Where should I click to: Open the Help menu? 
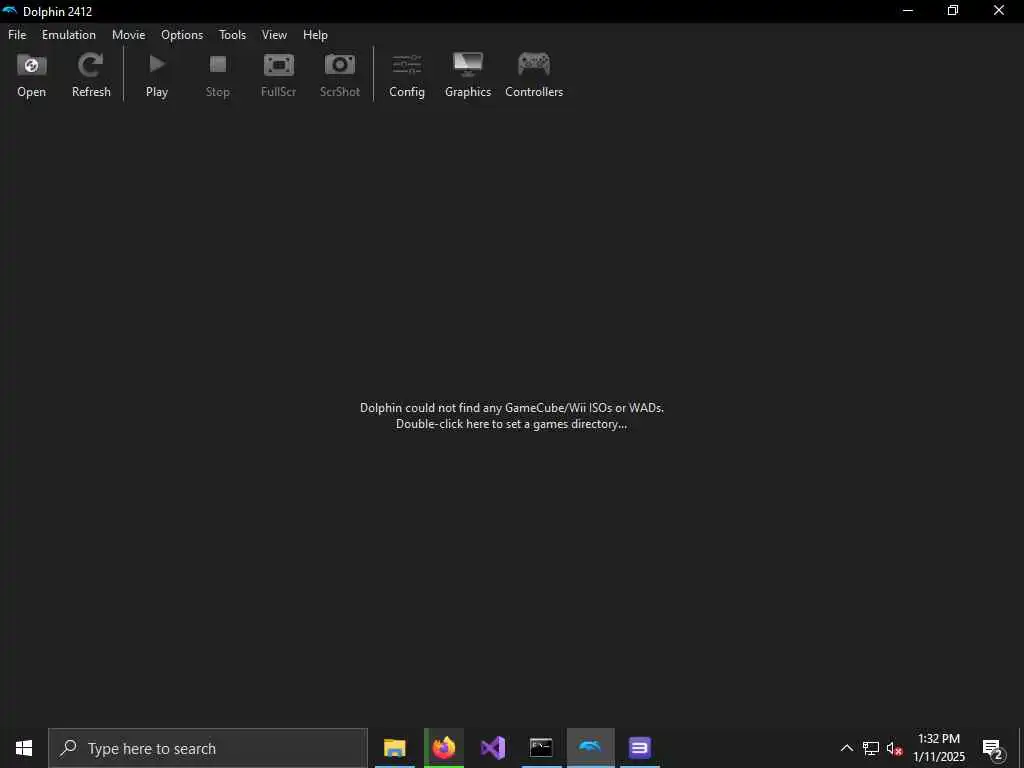(315, 35)
